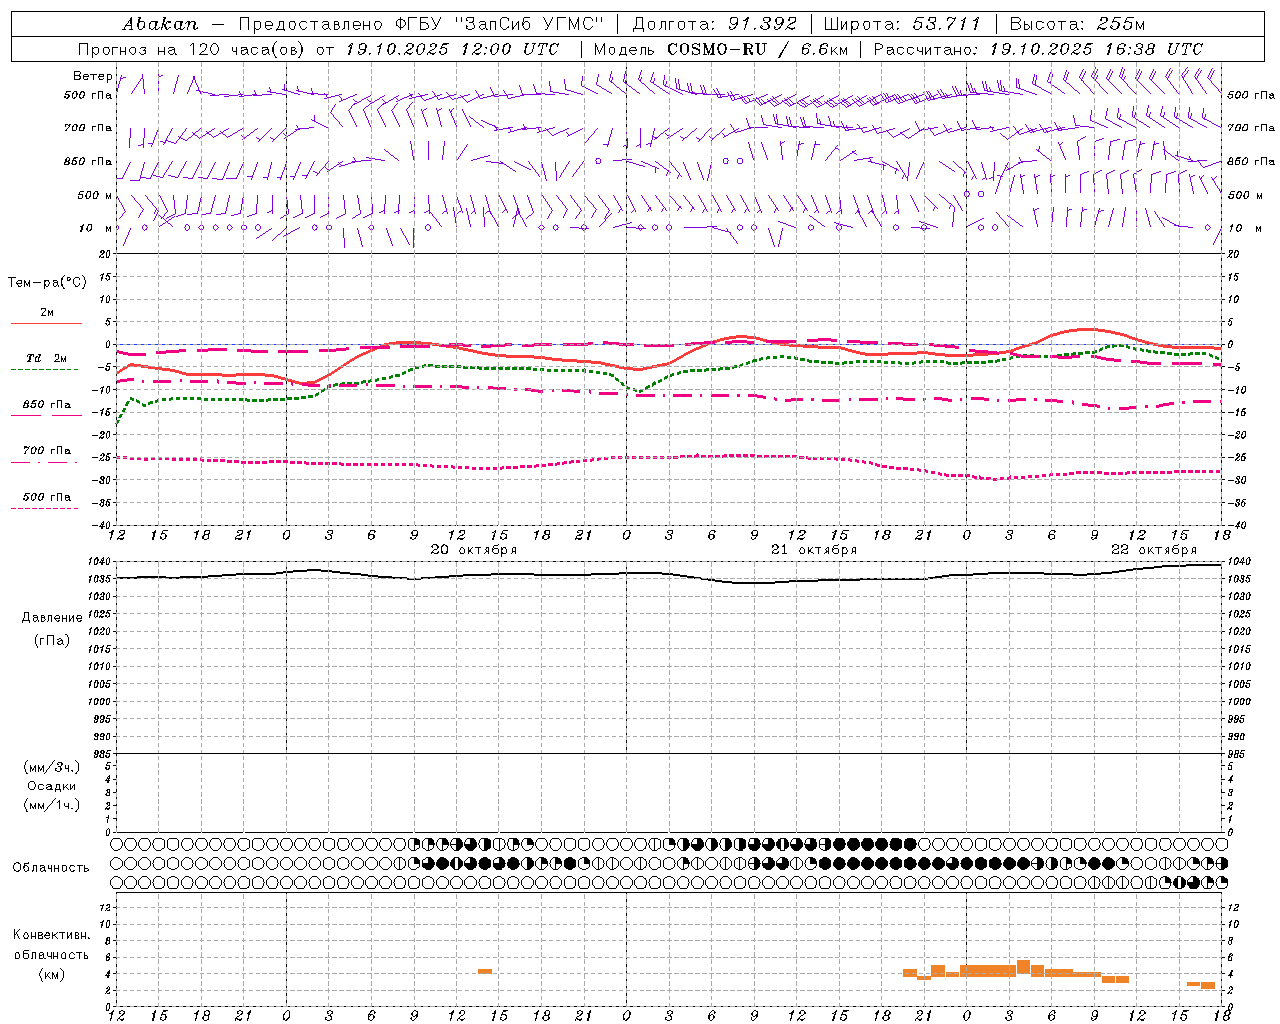Click the dashed line sample under 'Td 2м'
The height and width of the screenshot is (1024, 1280).
tap(45, 370)
